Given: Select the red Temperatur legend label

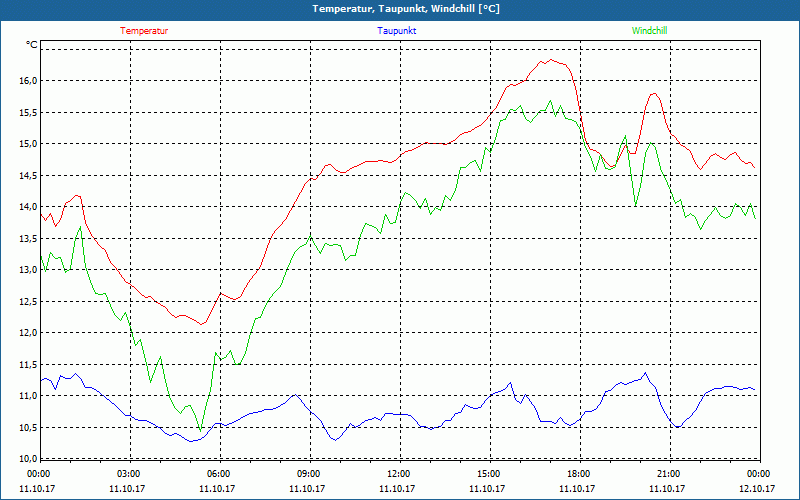Looking at the screenshot, I should 144,31.
